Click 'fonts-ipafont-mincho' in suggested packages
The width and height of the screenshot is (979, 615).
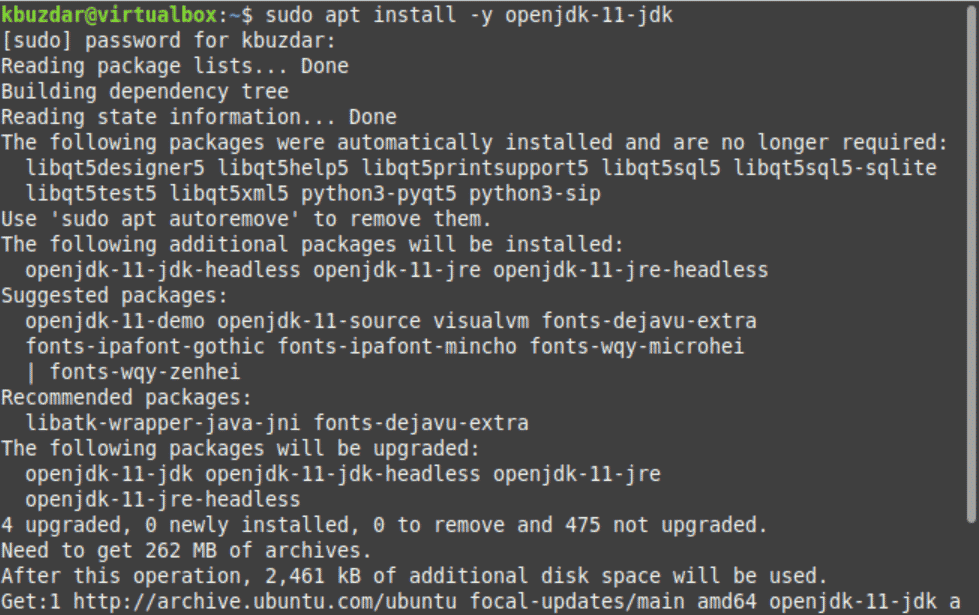click(x=397, y=347)
